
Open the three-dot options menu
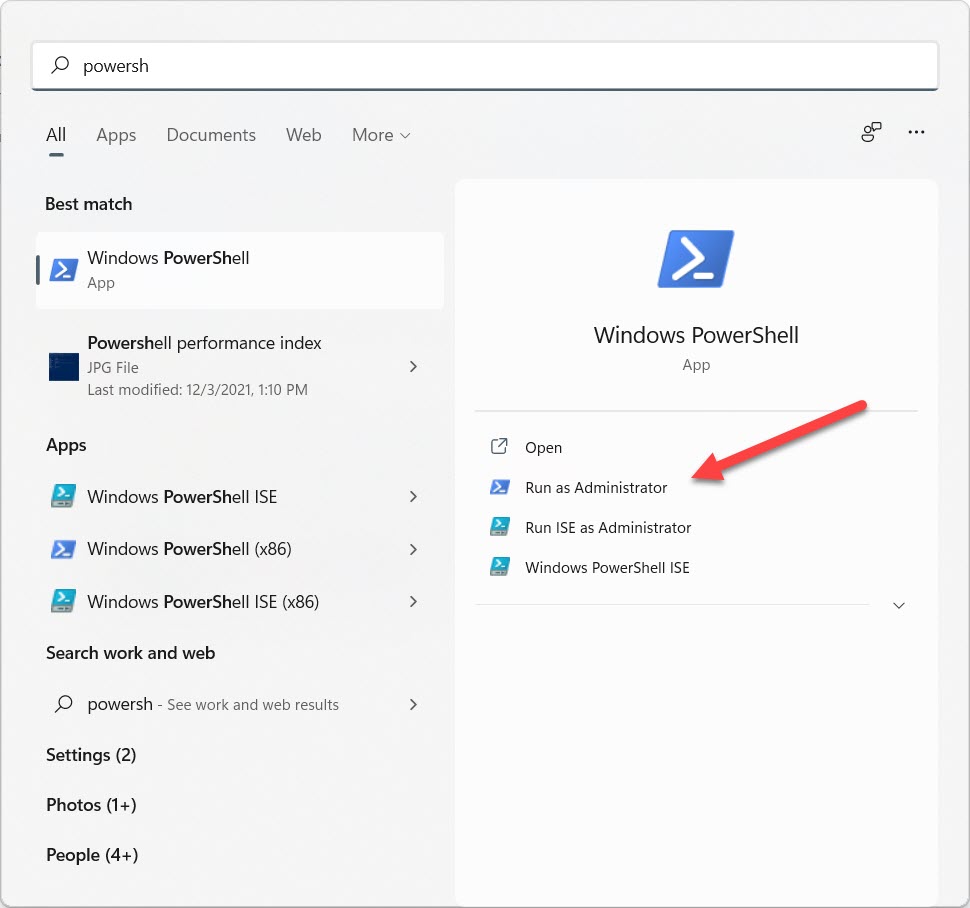click(916, 132)
